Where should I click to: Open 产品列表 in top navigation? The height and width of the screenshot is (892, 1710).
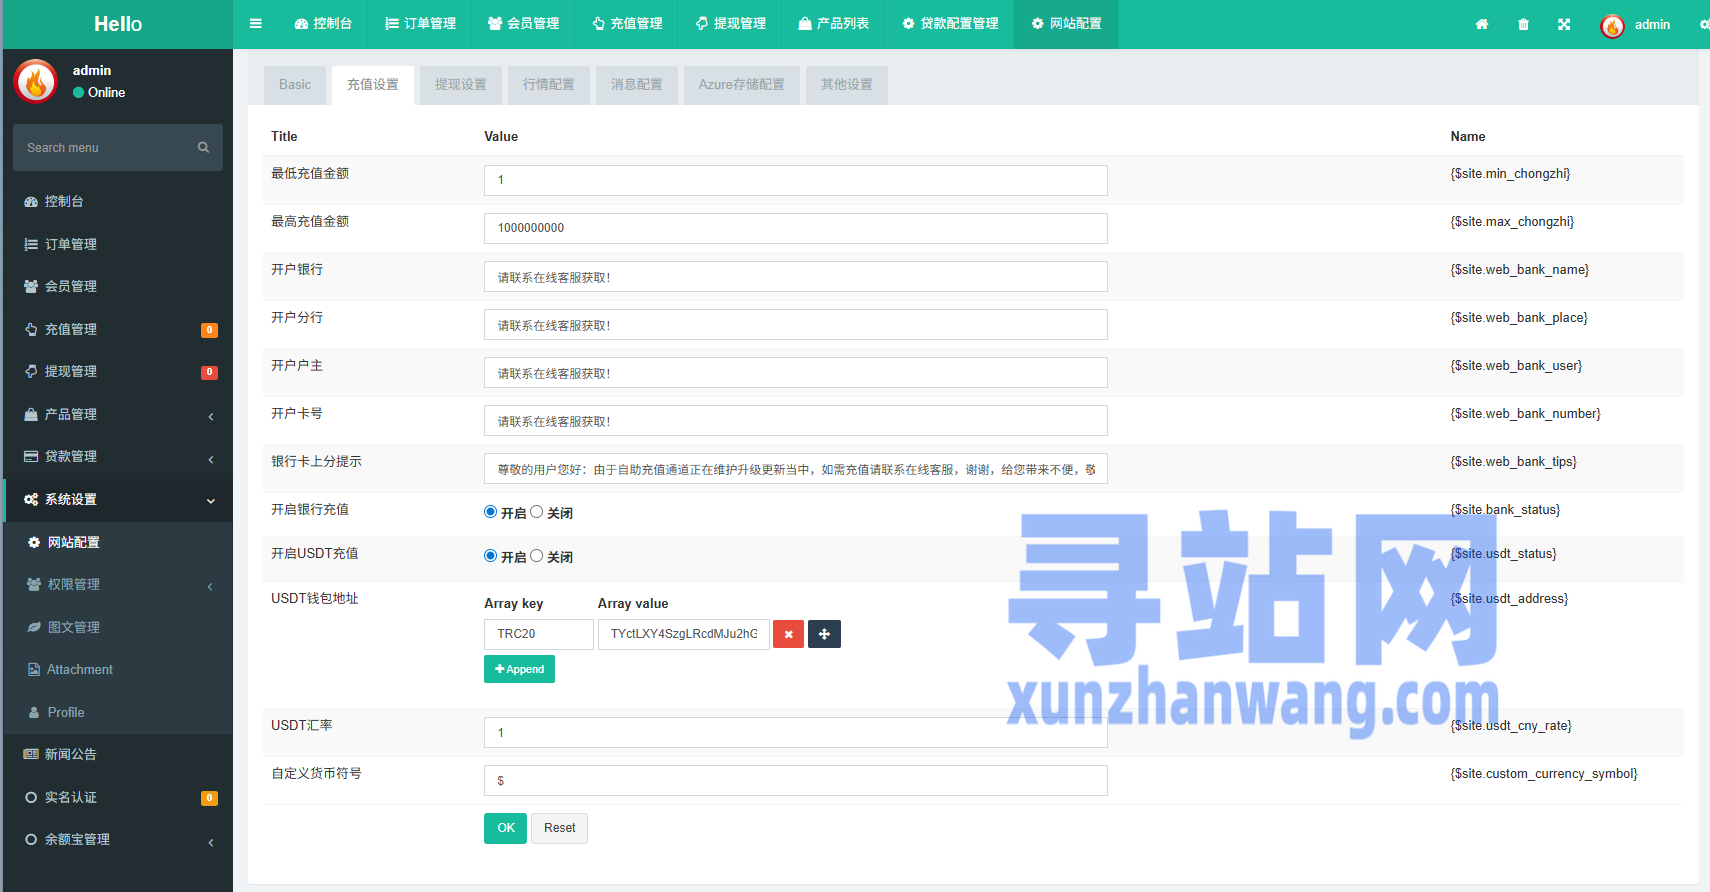(x=833, y=24)
